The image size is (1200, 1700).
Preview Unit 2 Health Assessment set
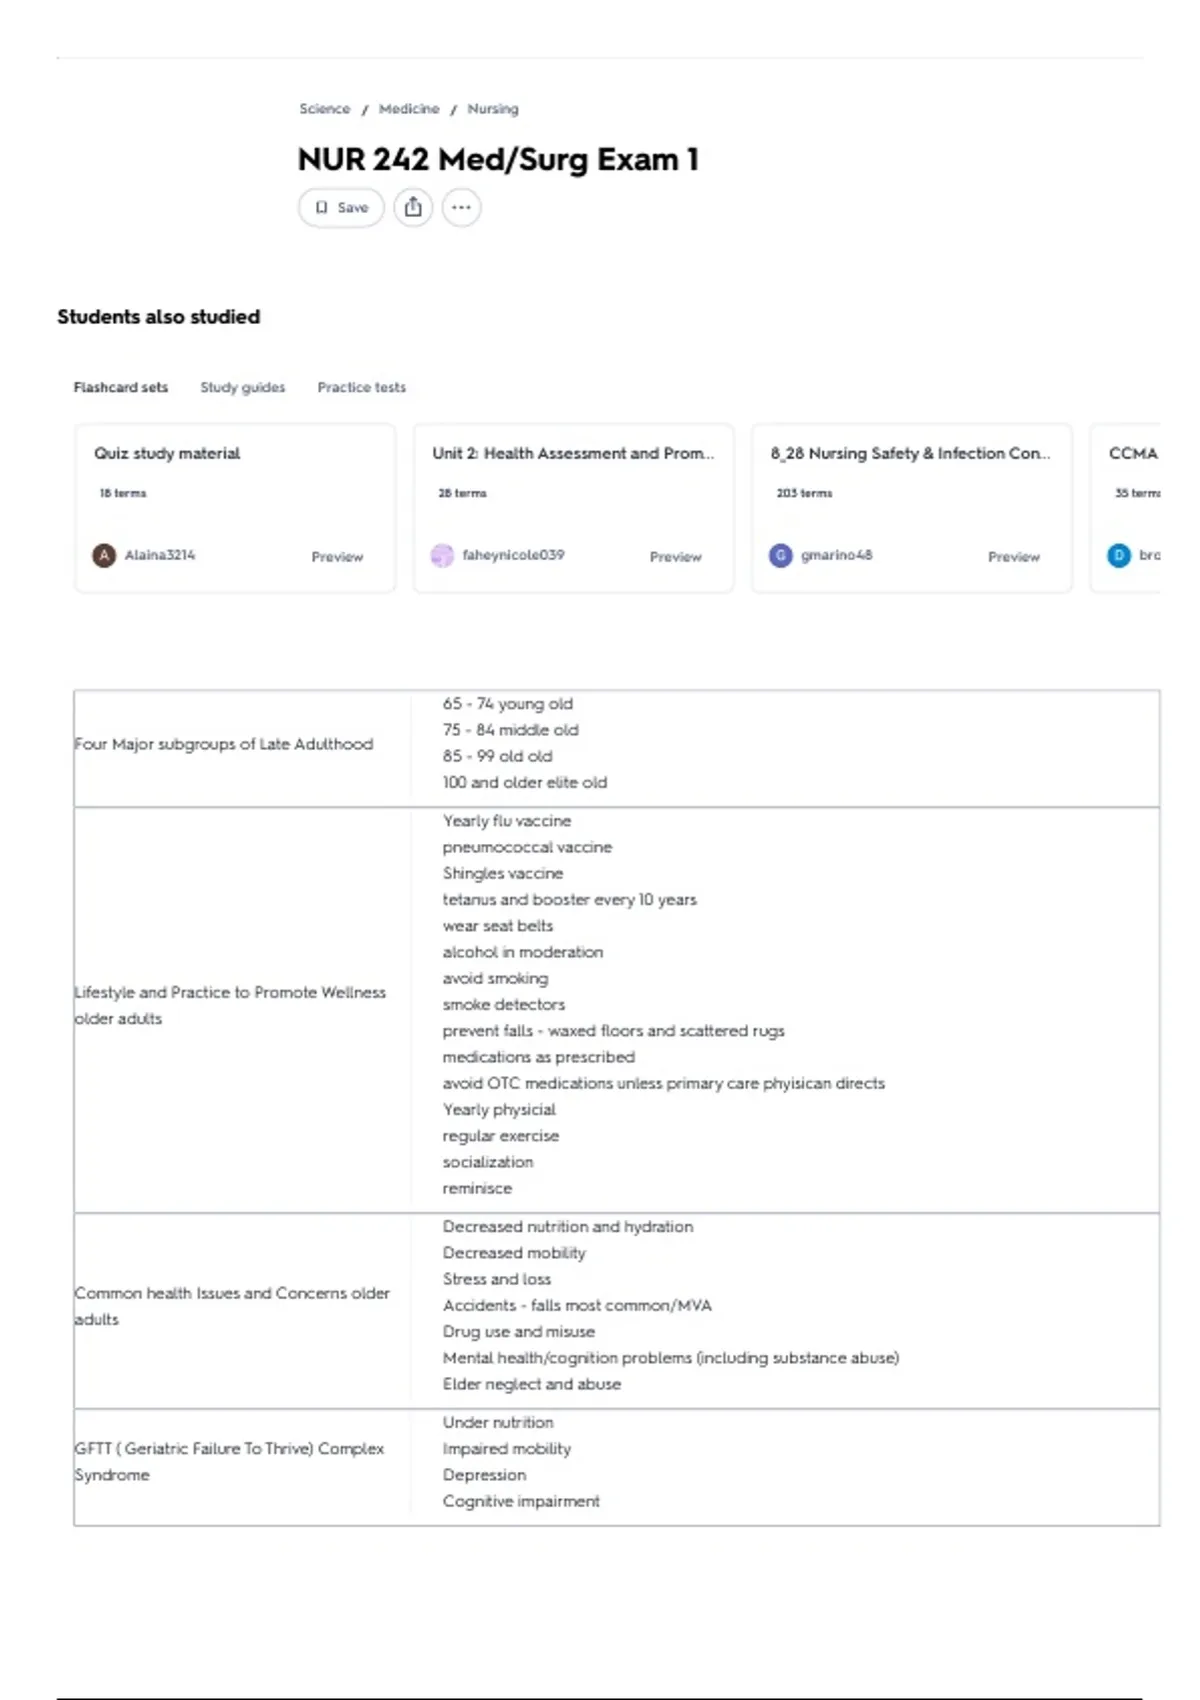676,557
